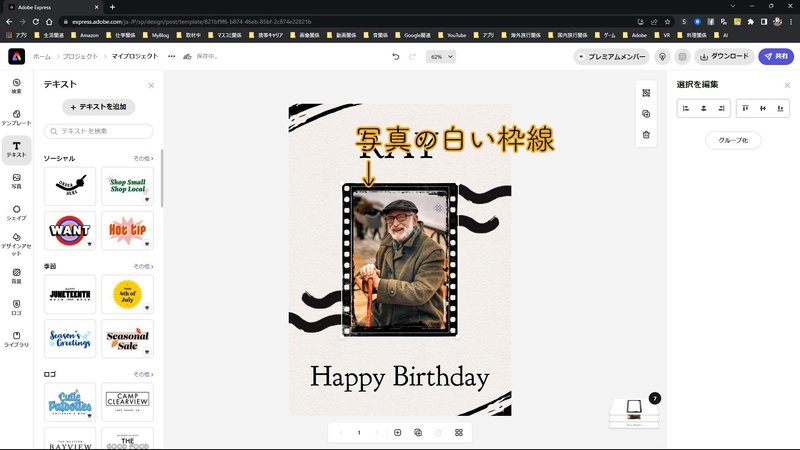
Task: Expand more Social (ソーシャル) text templates
Action: (x=143, y=159)
